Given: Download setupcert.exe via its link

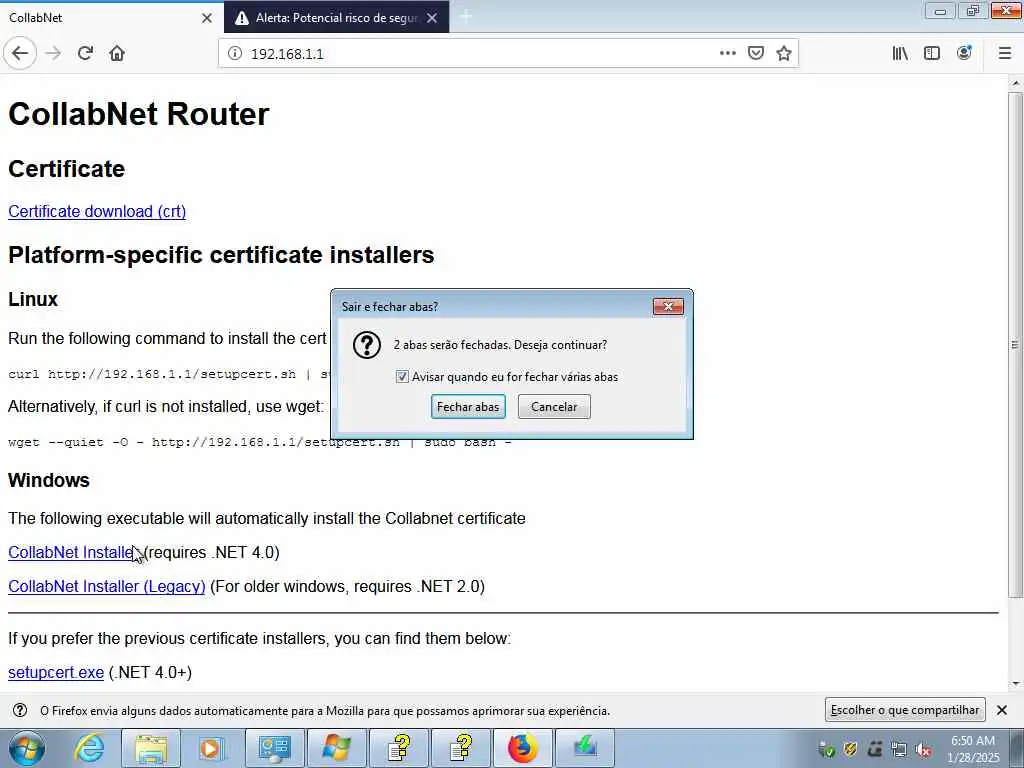Looking at the screenshot, I should [56, 673].
